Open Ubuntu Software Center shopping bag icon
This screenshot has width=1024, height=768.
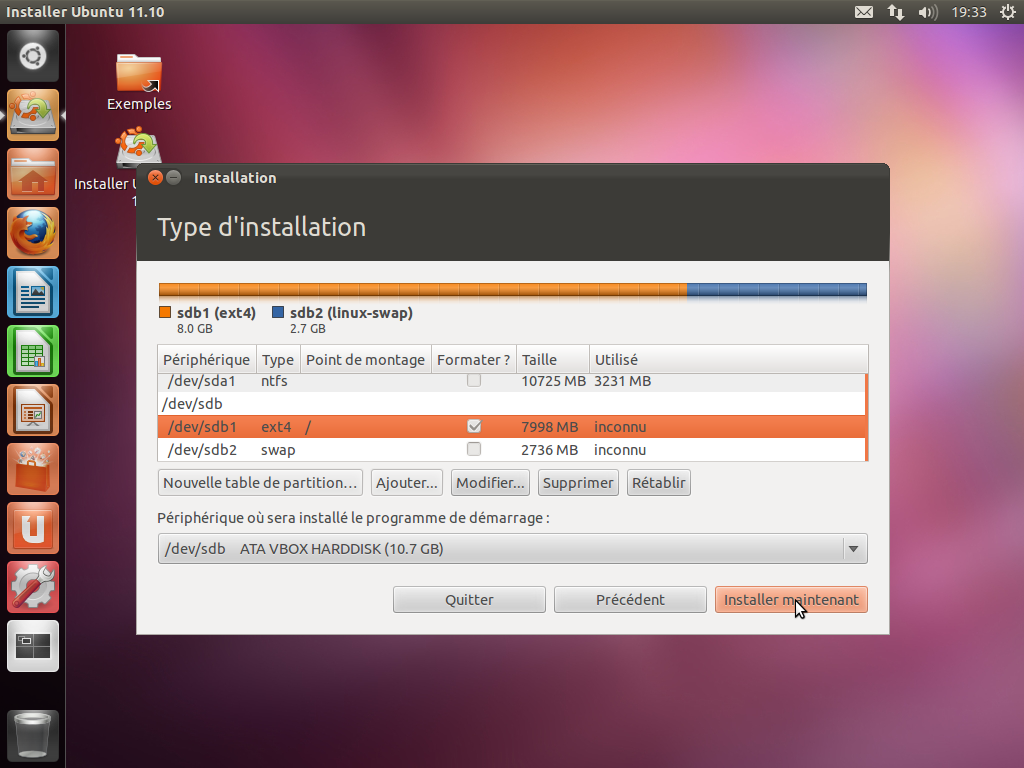33,469
